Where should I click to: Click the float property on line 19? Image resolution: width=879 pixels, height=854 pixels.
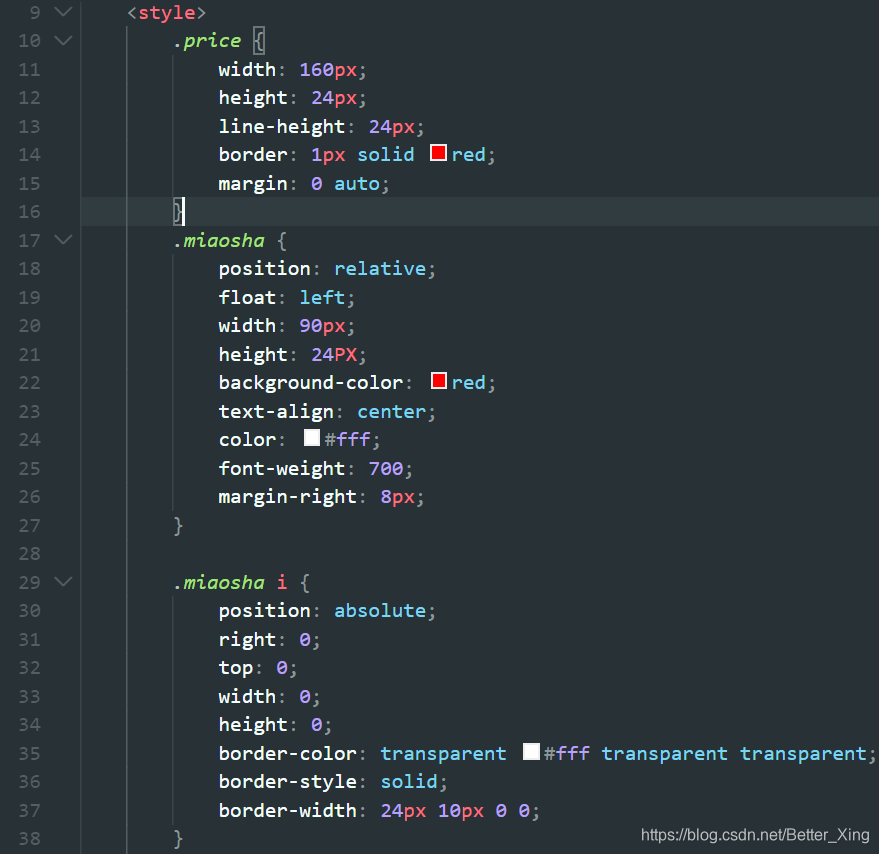[247, 298]
